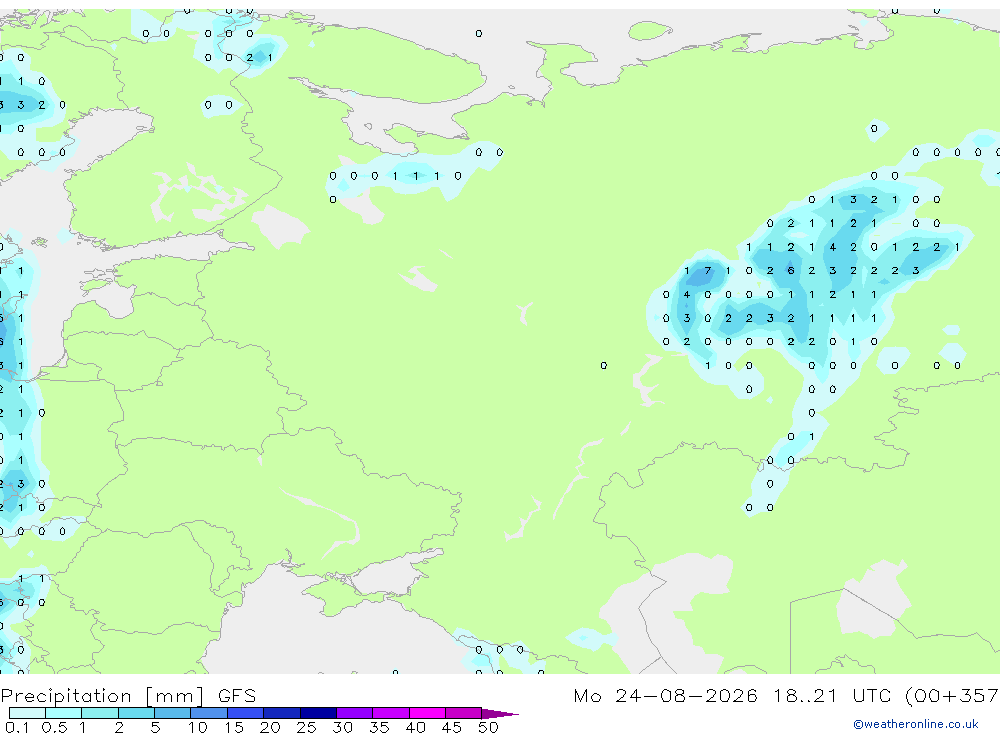Select the palest 0.1–0.5 mm legend swatch
The height and width of the screenshot is (733, 1000).
click(x=27, y=713)
